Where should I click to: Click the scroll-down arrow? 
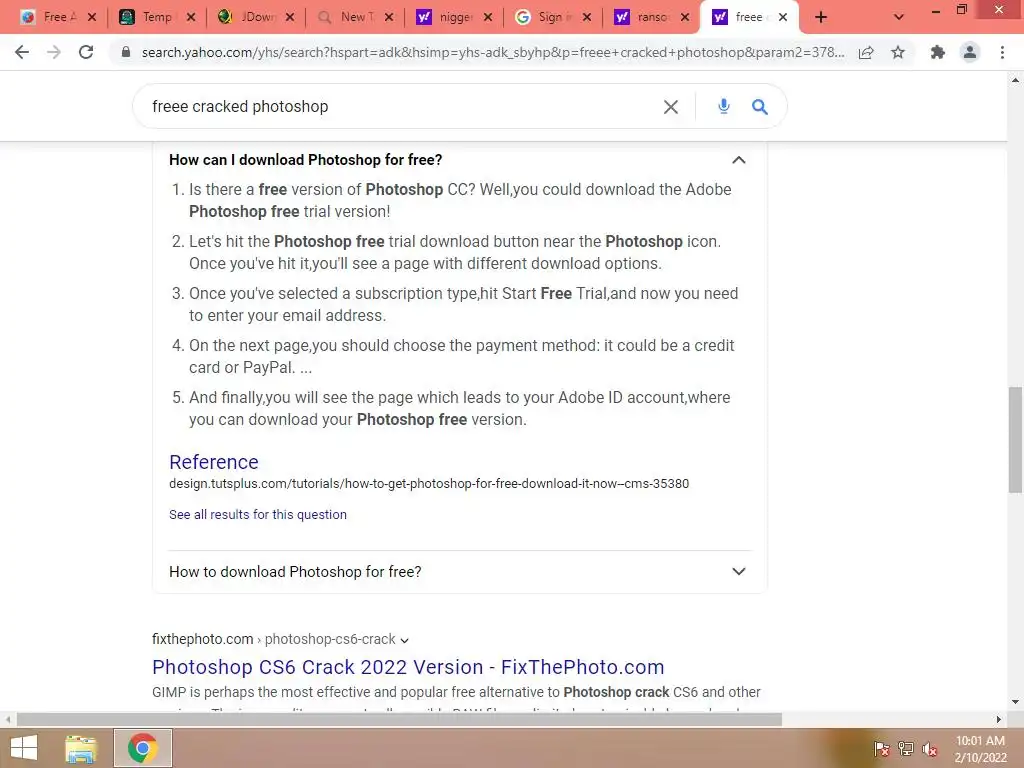pos(1015,702)
